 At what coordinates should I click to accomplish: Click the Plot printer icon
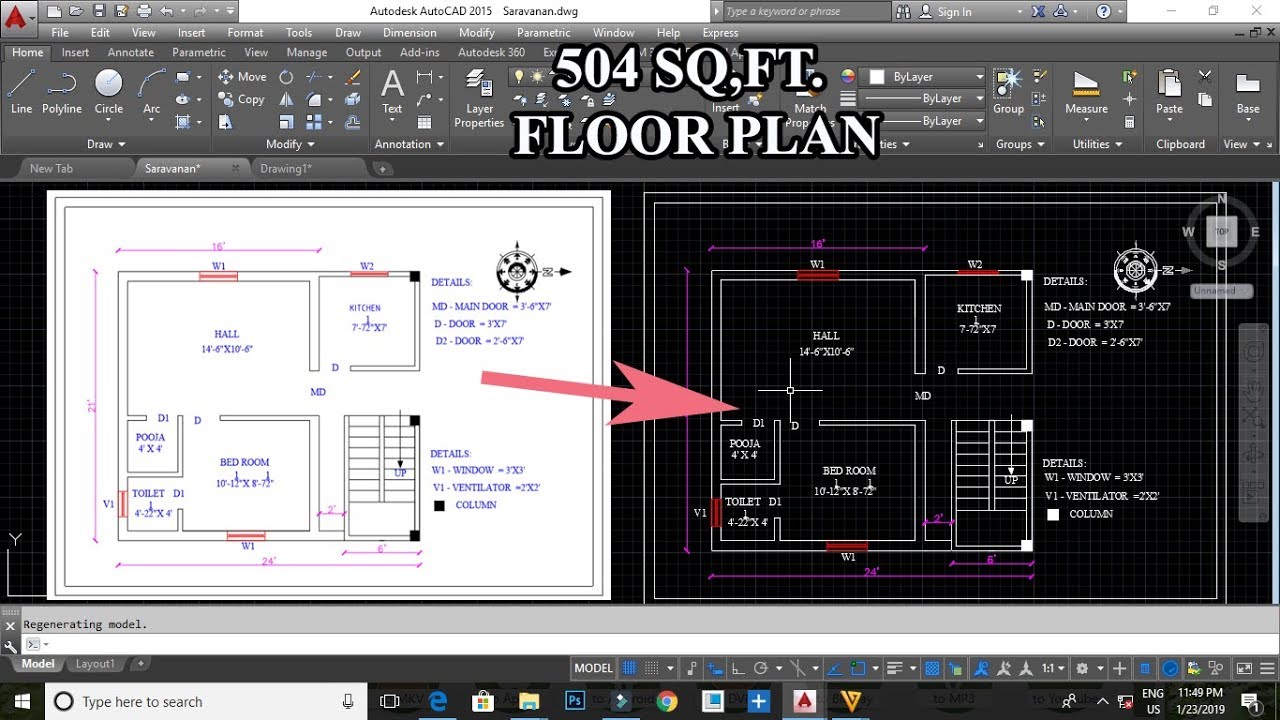[x=144, y=12]
